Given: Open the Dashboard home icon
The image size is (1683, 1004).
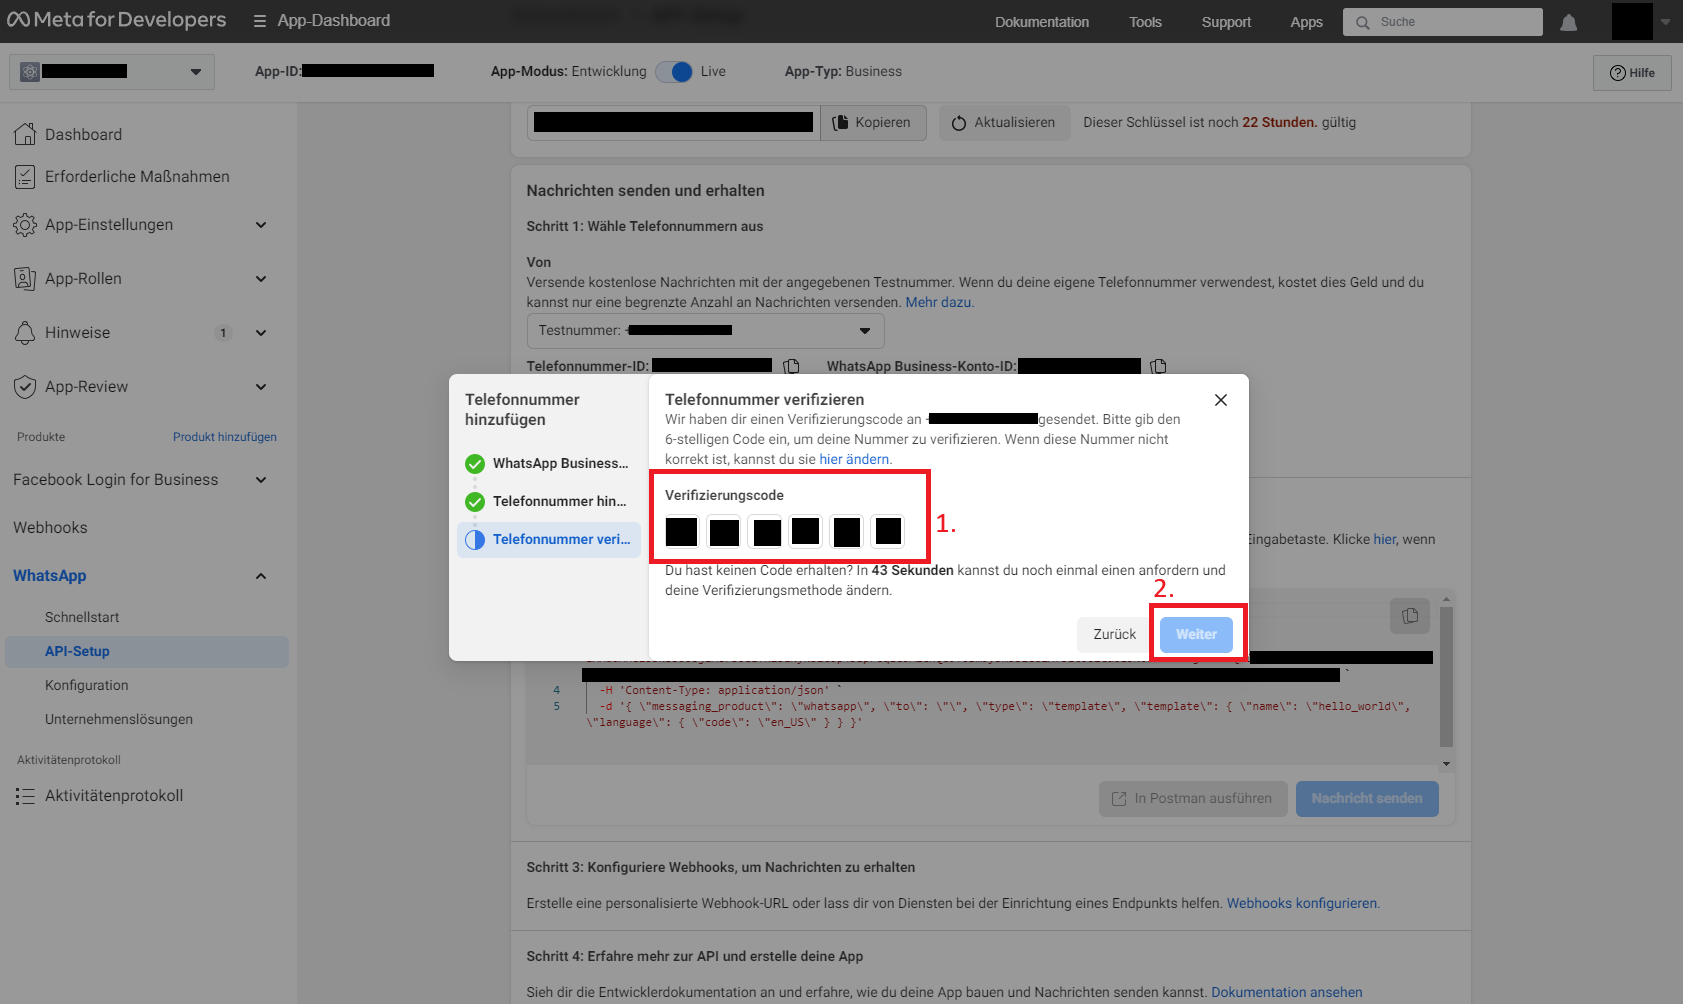Looking at the screenshot, I should (25, 134).
